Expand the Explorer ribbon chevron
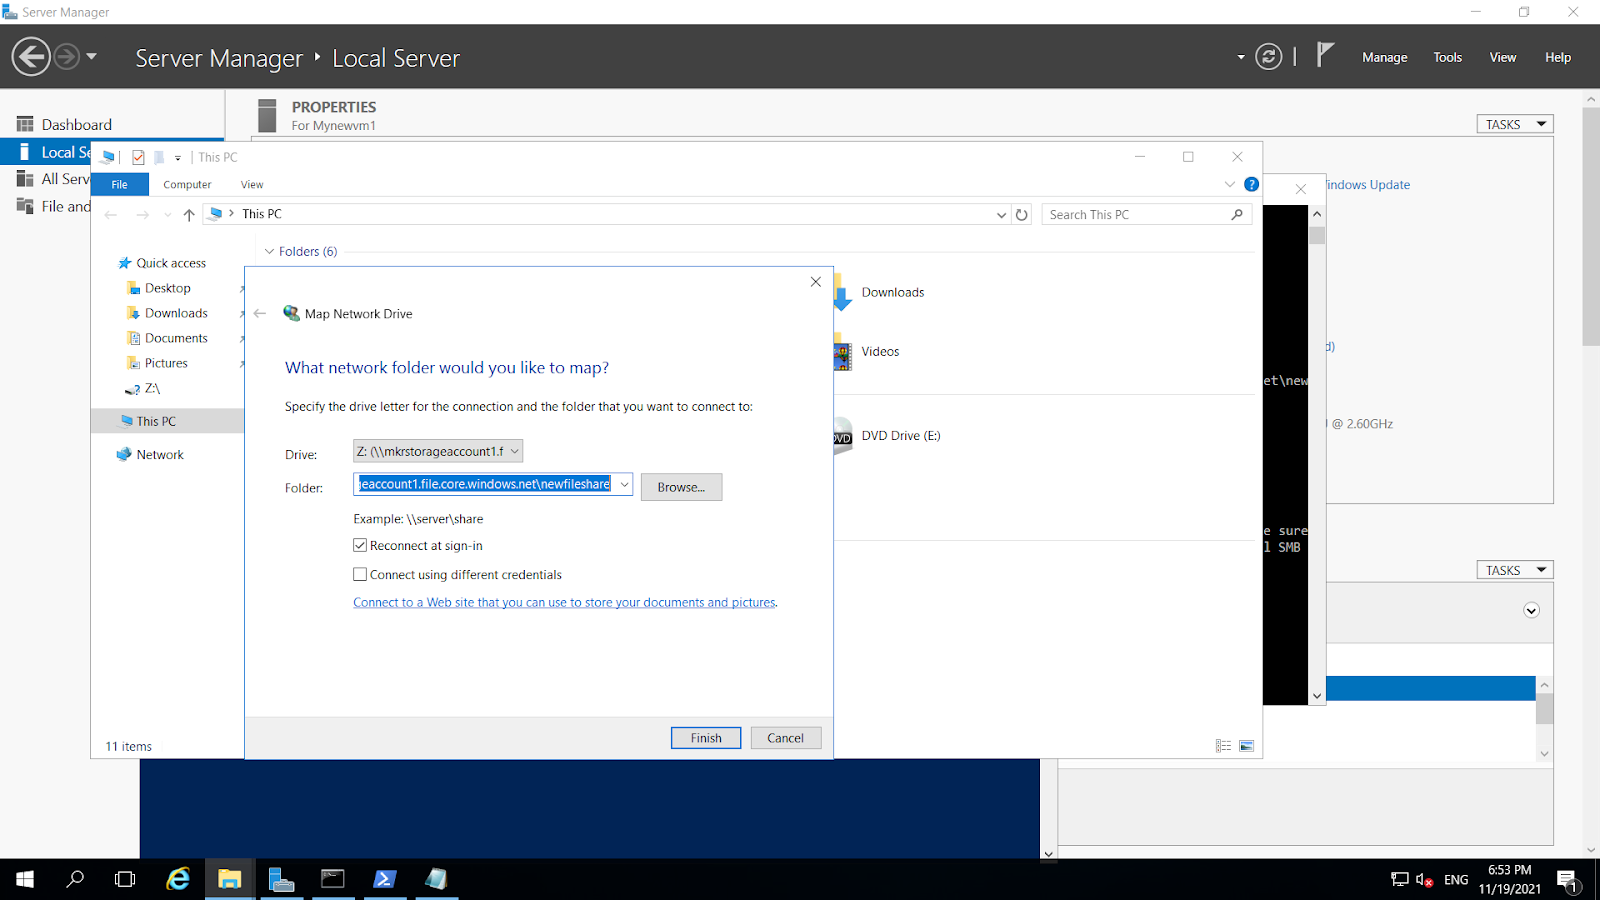This screenshot has width=1600, height=900. coord(1229,184)
